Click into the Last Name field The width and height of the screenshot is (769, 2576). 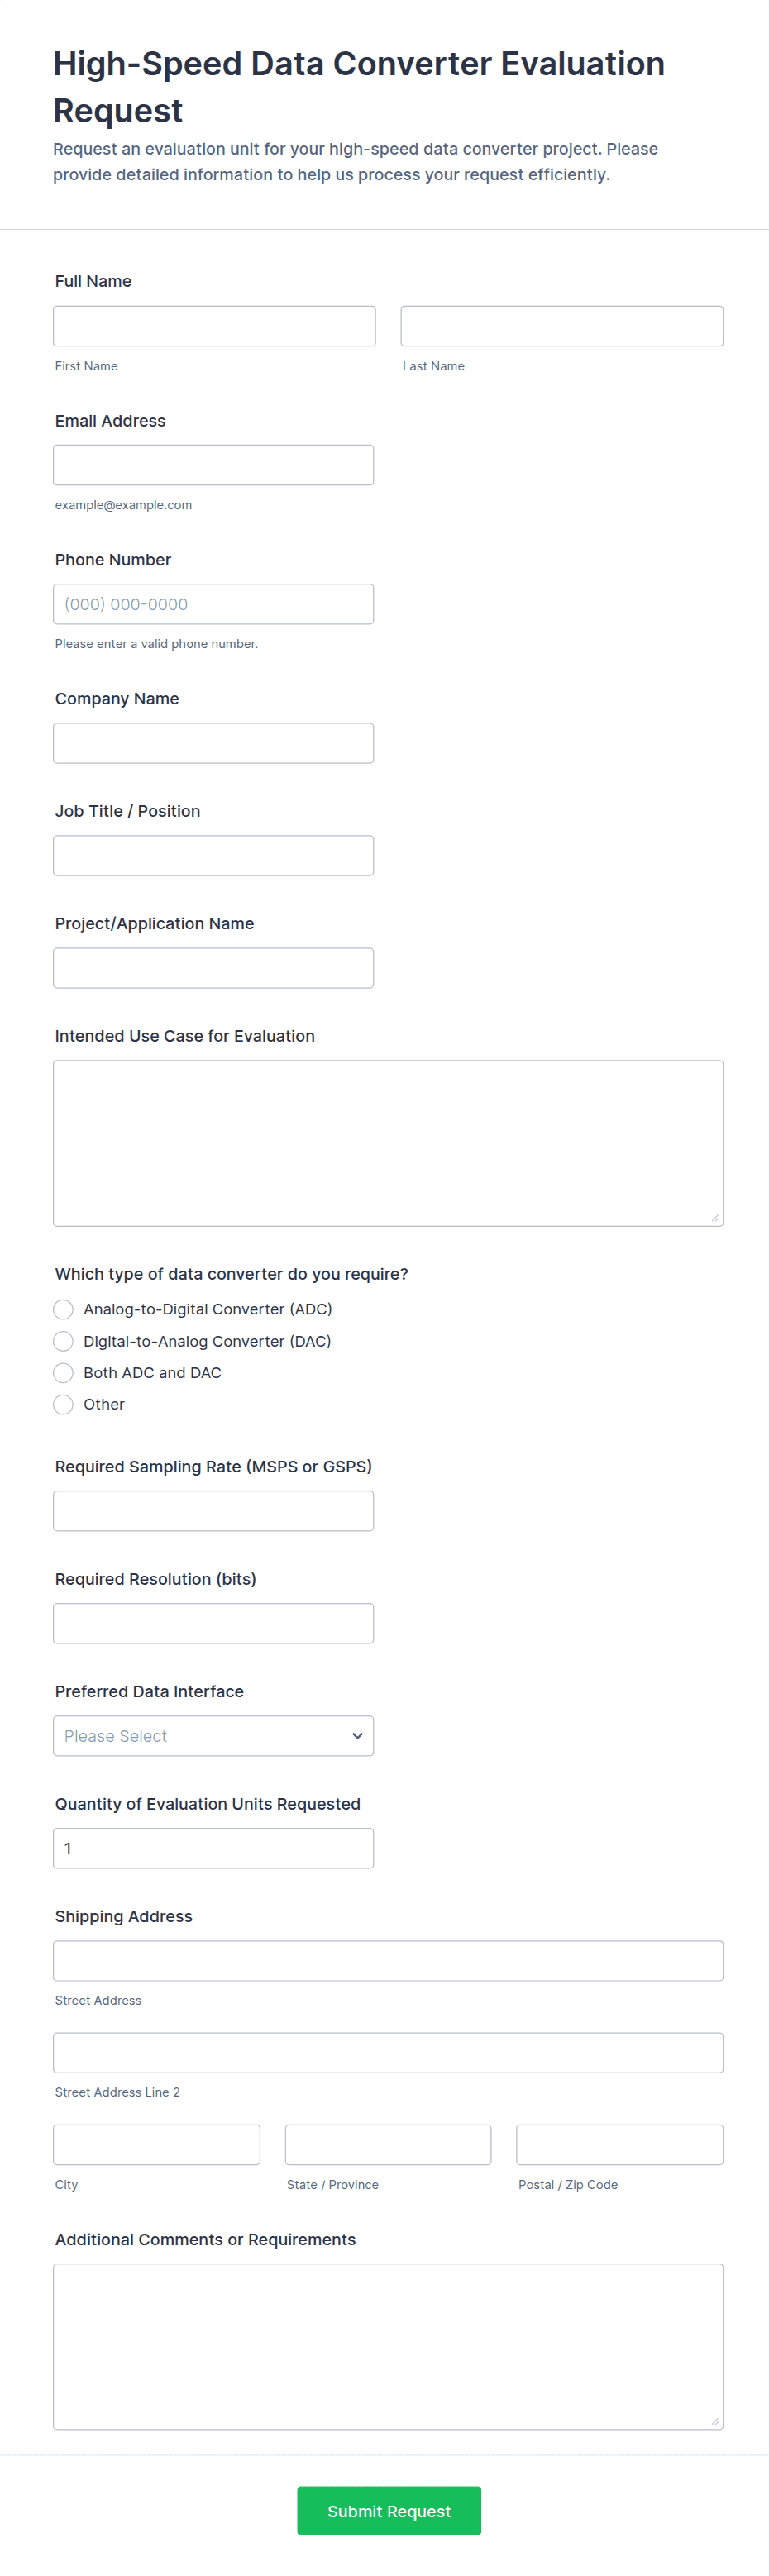click(561, 326)
